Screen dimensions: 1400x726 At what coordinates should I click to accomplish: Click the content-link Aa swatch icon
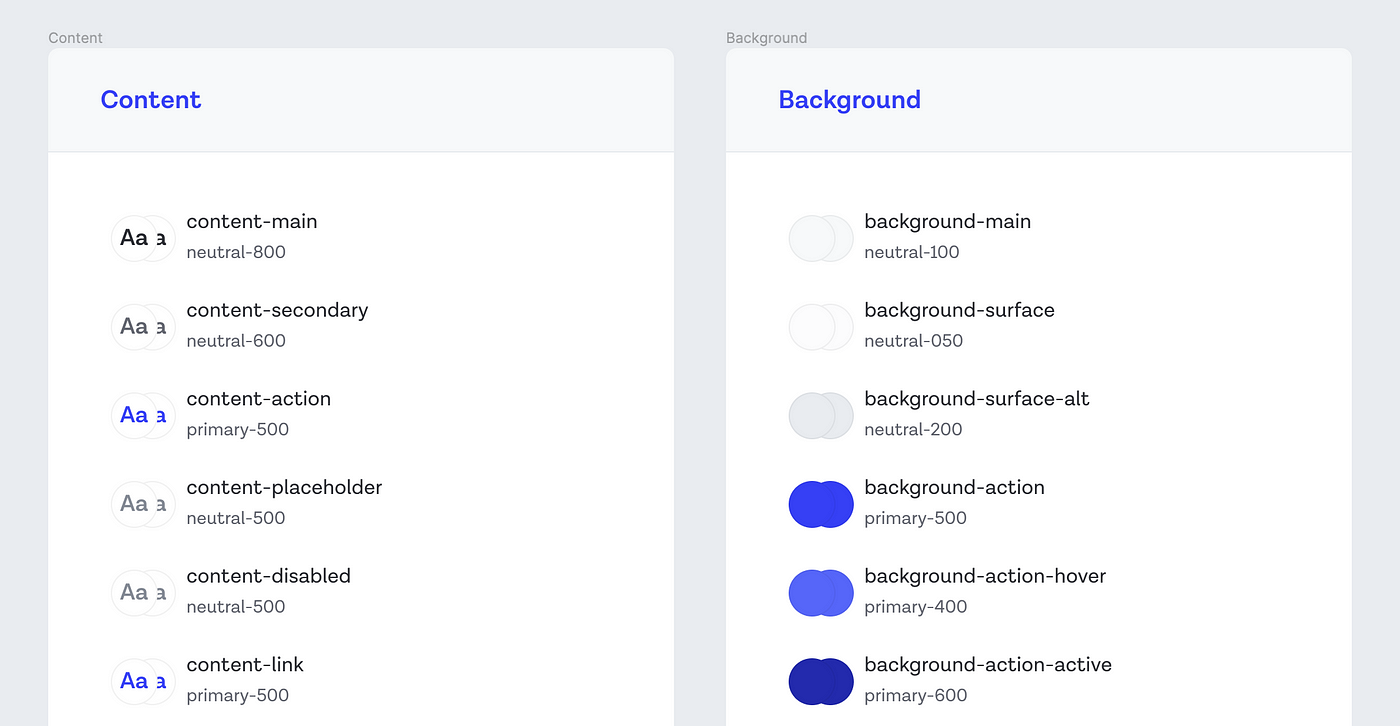143,681
